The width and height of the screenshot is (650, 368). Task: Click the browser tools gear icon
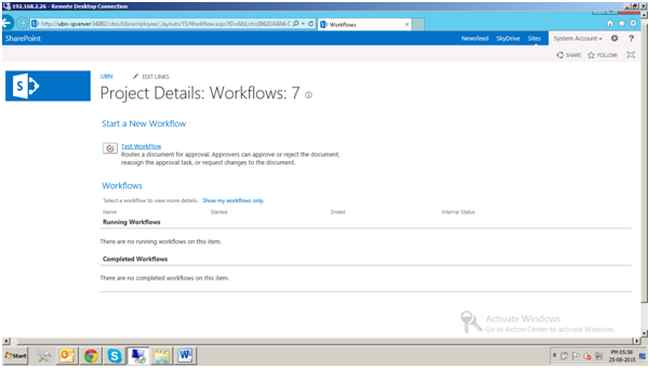click(633, 24)
